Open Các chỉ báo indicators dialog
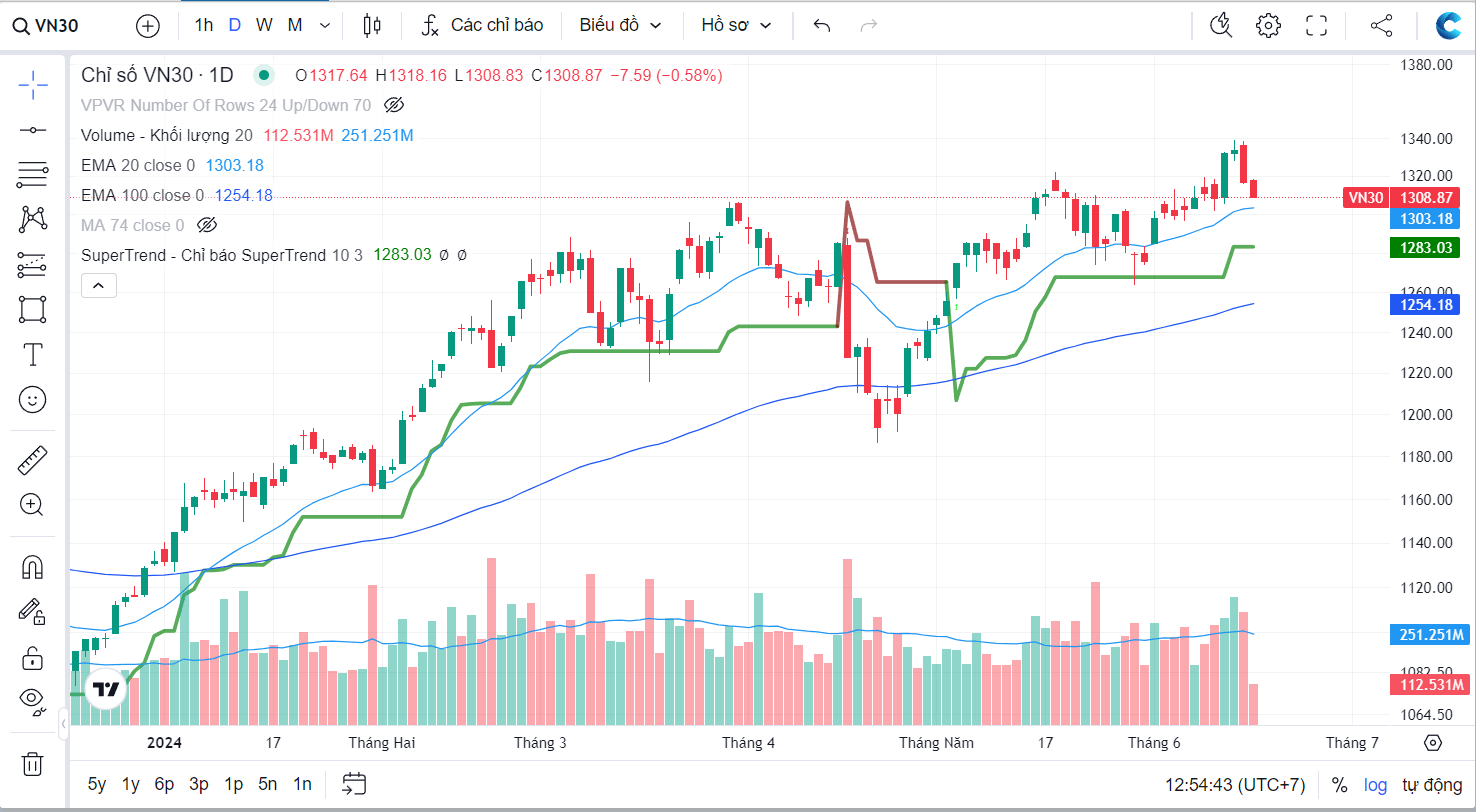Viewport: 1476px width, 812px height. click(x=482, y=25)
